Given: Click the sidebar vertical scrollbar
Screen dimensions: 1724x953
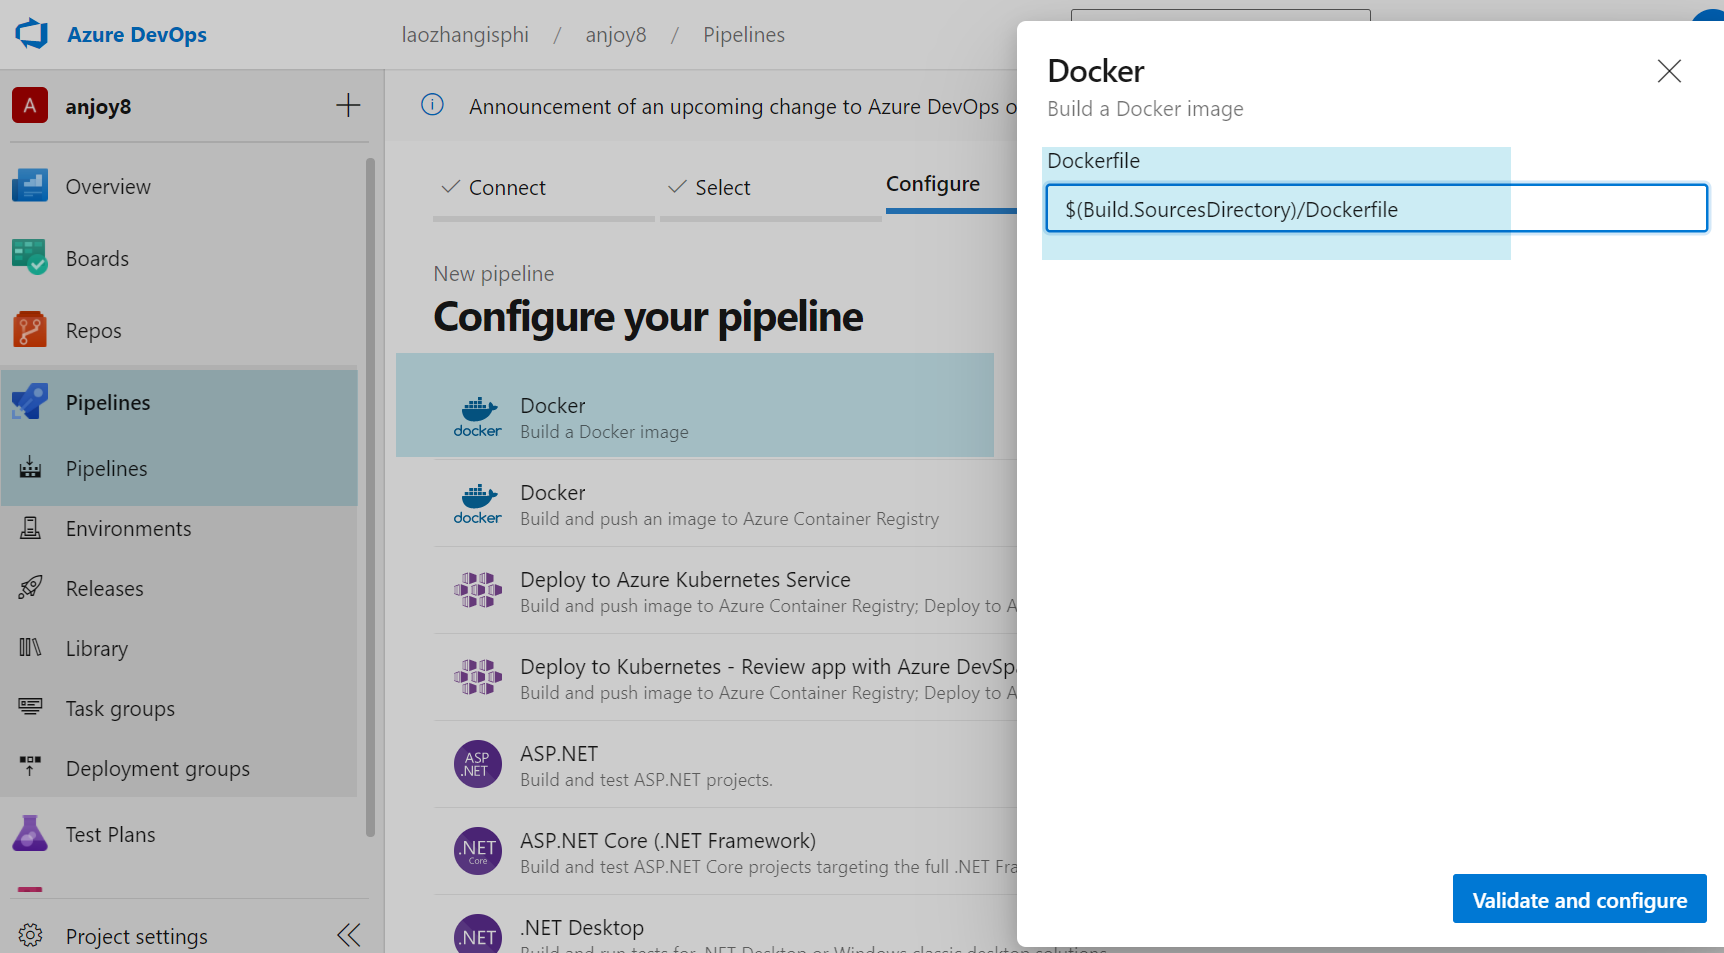Looking at the screenshot, I should tap(370, 496).
